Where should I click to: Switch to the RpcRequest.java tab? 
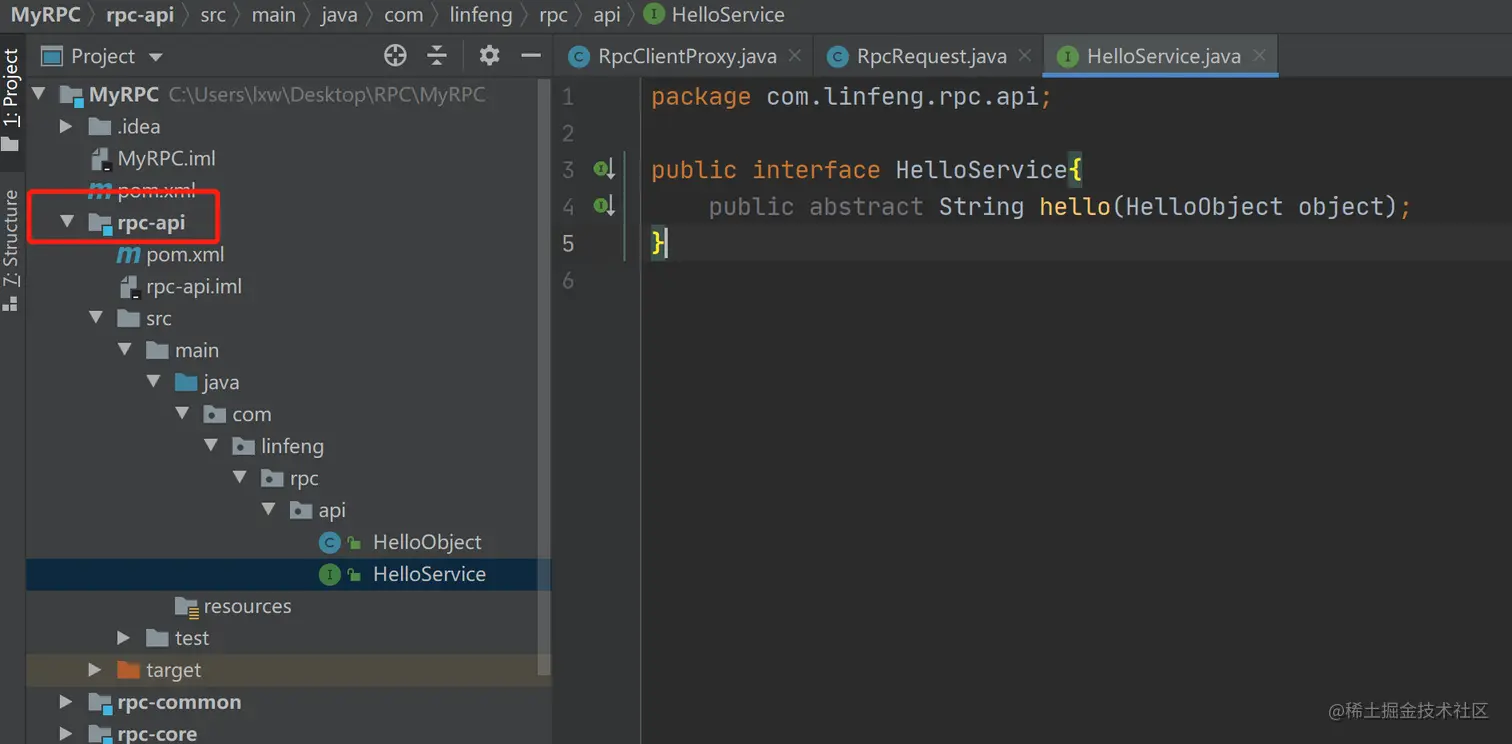click(931, 56)
